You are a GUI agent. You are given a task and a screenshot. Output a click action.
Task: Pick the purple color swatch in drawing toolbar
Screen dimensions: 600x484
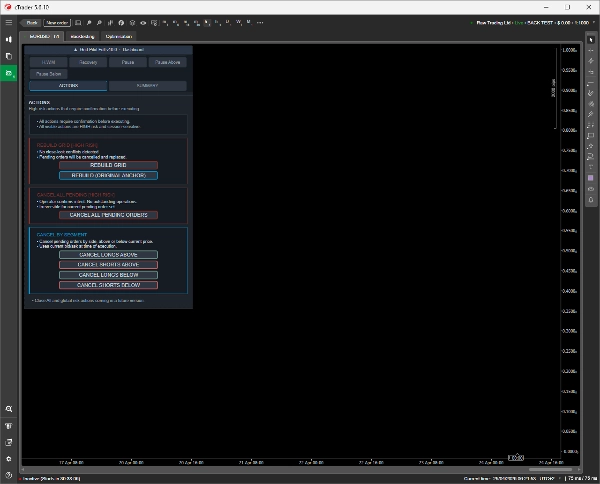(590, 177)
